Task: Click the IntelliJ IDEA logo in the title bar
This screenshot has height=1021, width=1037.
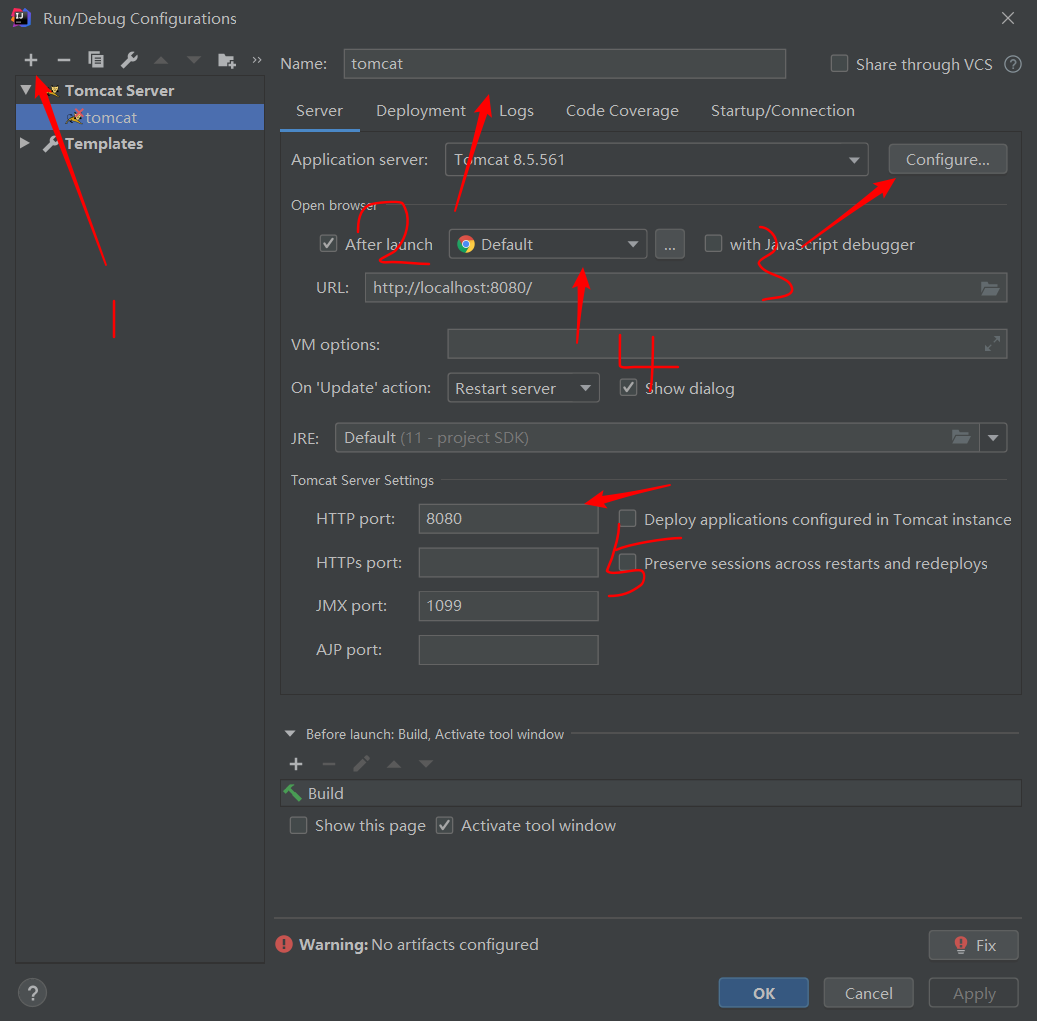Action: [x=21, y=18]
